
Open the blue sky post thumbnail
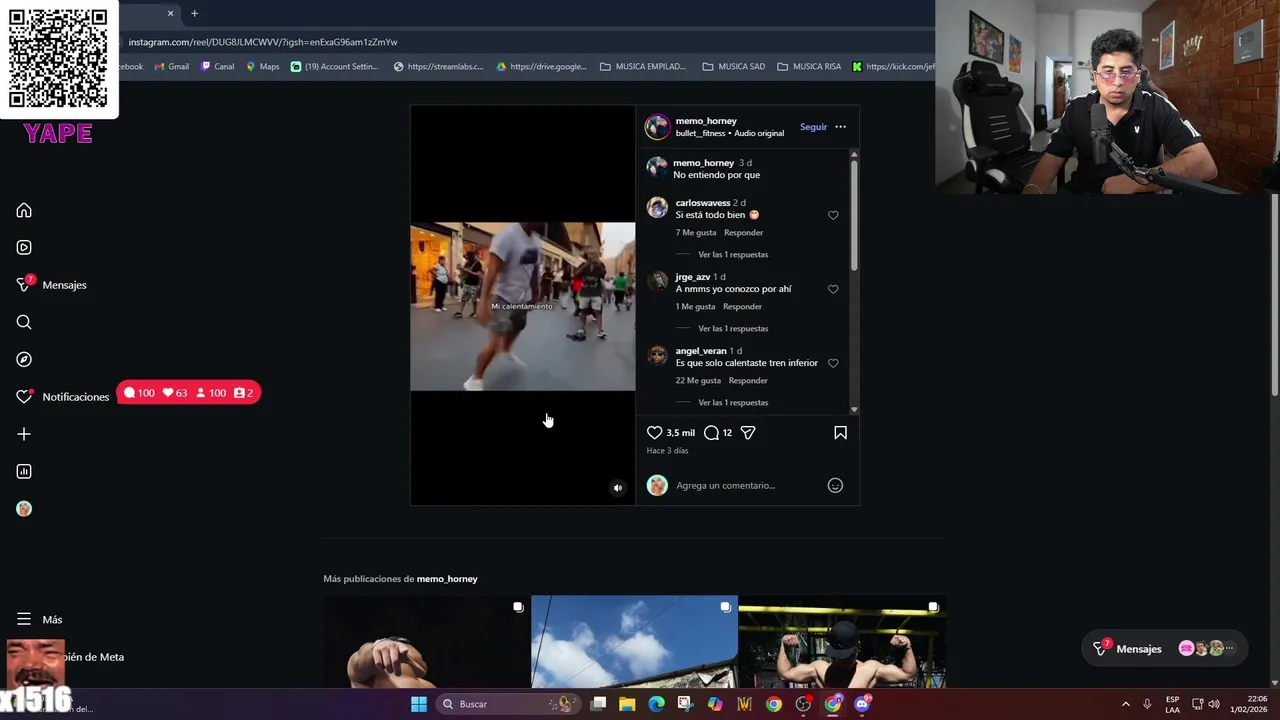tap(634, 642)
